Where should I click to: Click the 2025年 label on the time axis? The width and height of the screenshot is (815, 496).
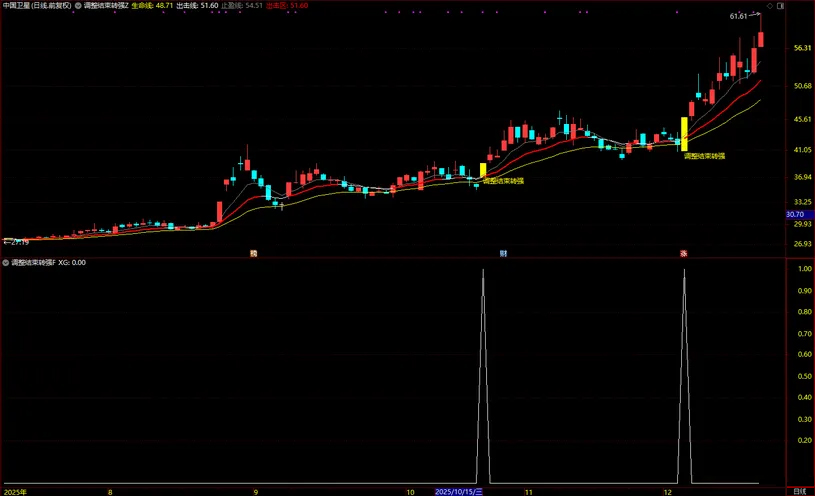click(x=15, y=492)
